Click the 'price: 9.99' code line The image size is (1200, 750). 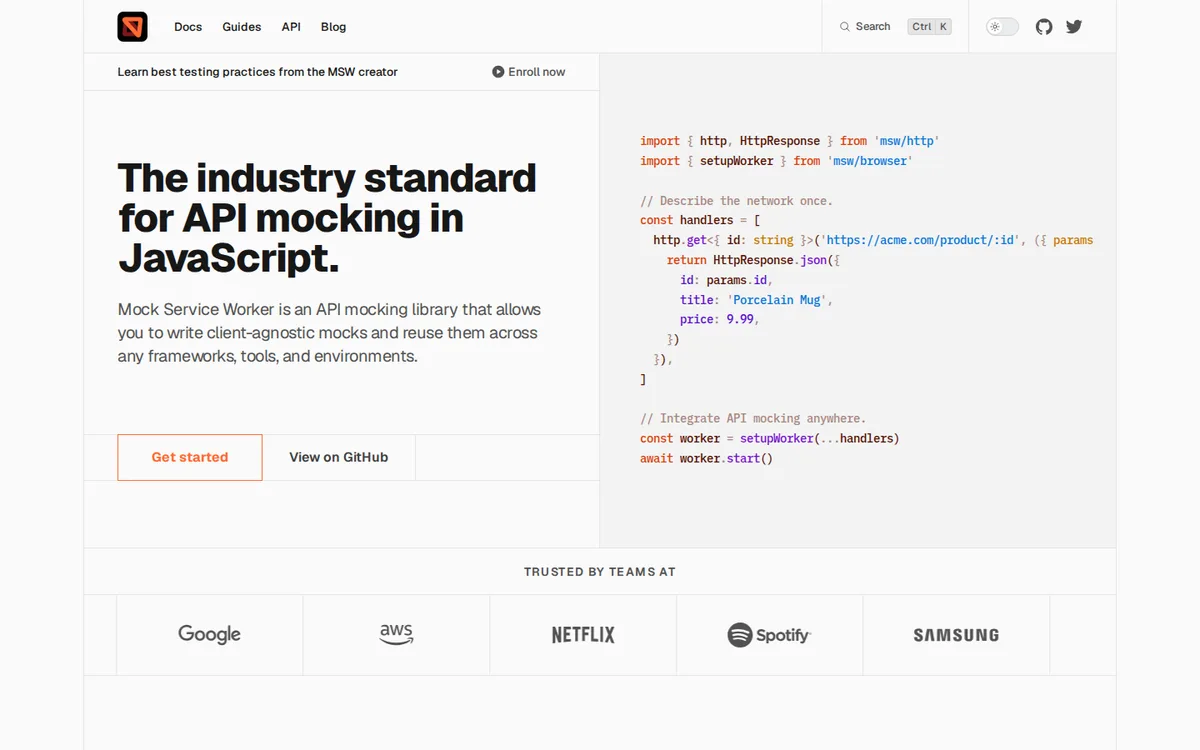(x=720, y=319)
